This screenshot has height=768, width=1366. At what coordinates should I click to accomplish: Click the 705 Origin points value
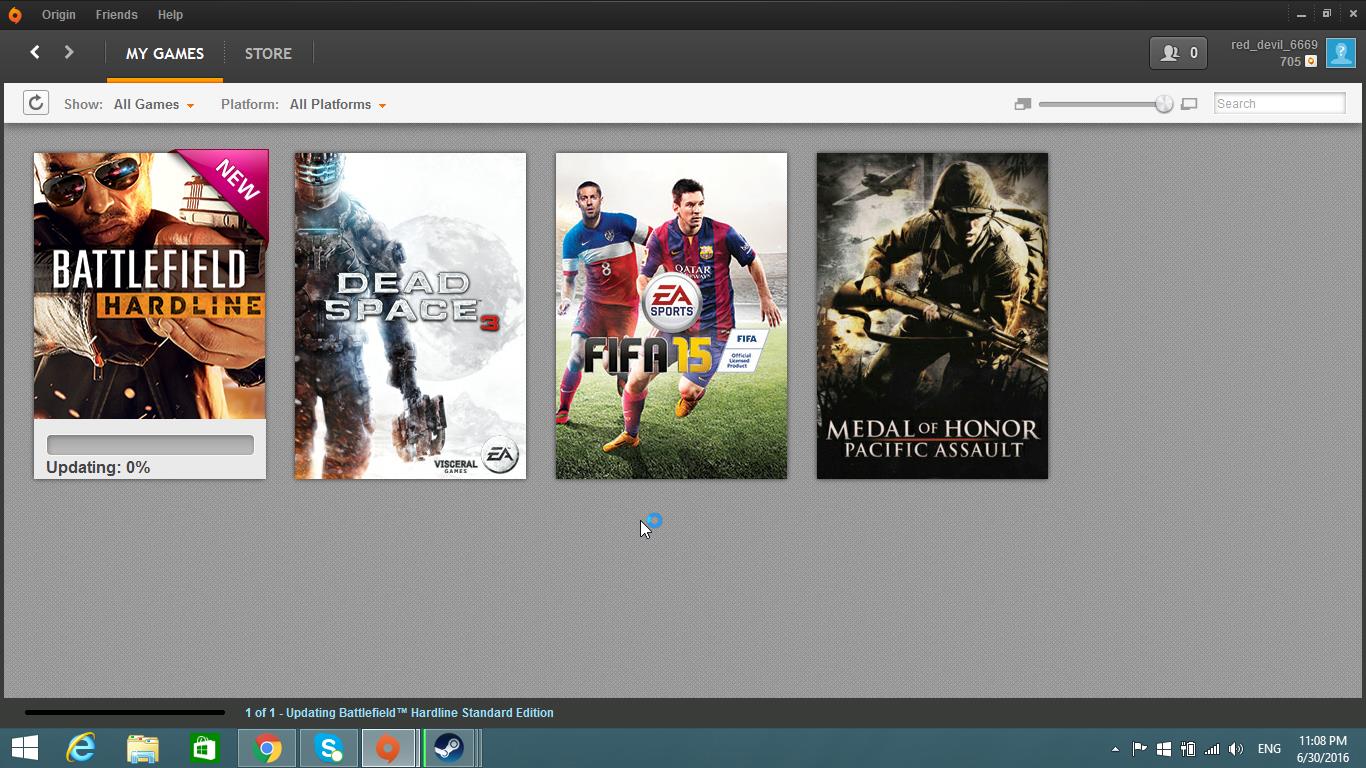(x=1290, y=62)
